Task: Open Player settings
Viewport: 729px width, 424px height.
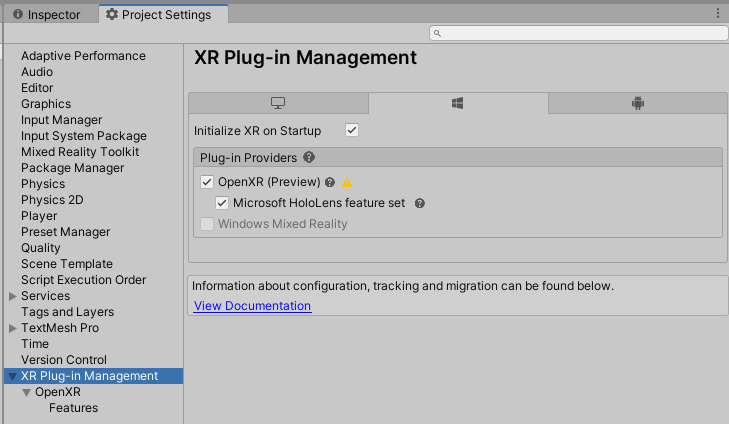Action: pyautogui.click(x=39, y=216)
